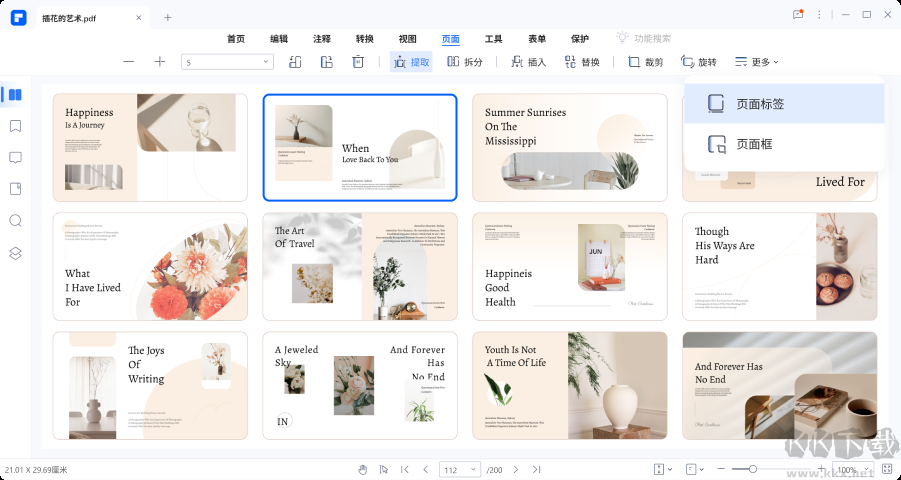Open the comments sidebar panel
This screenshot has width=901, height=480.
[16, 158]
